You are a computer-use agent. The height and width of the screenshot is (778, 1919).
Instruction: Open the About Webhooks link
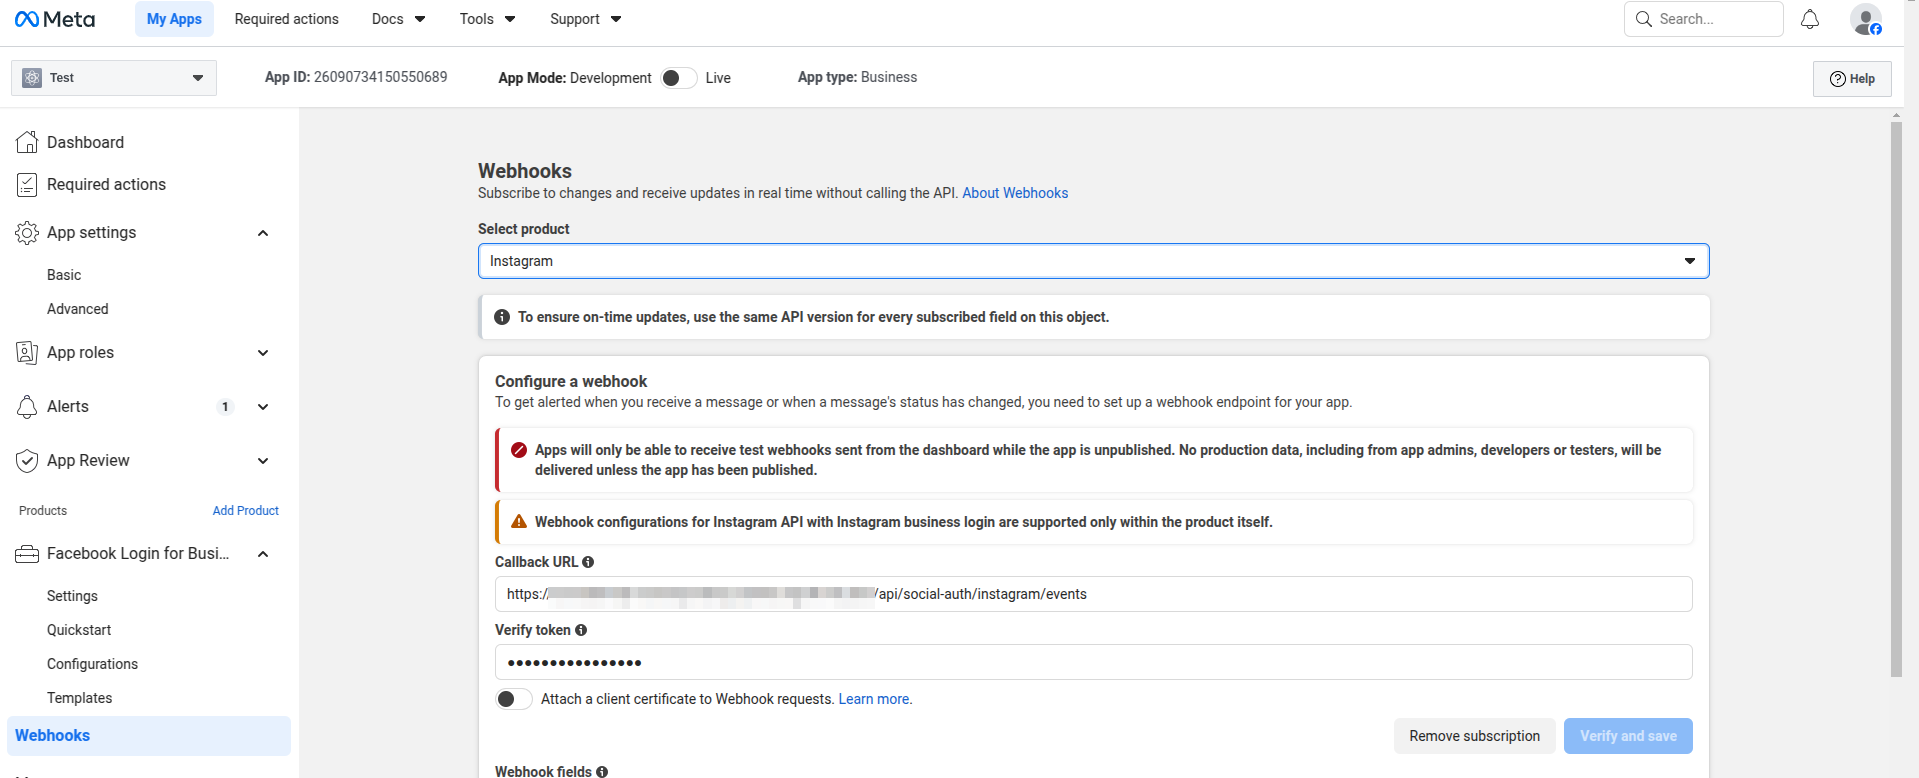click(x=1015, y=193)
